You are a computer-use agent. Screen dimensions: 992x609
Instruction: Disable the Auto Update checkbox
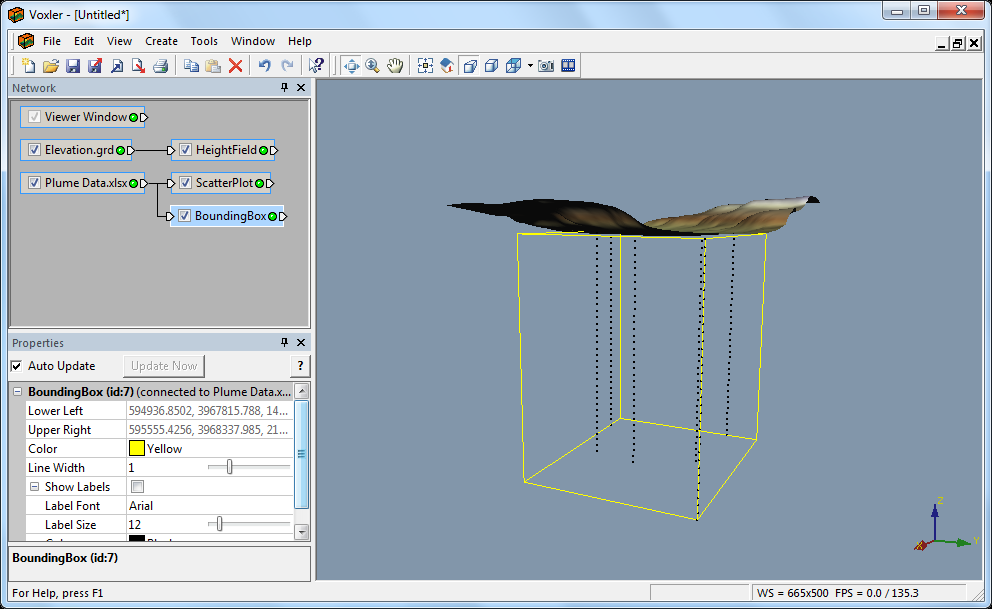[16, 366]
